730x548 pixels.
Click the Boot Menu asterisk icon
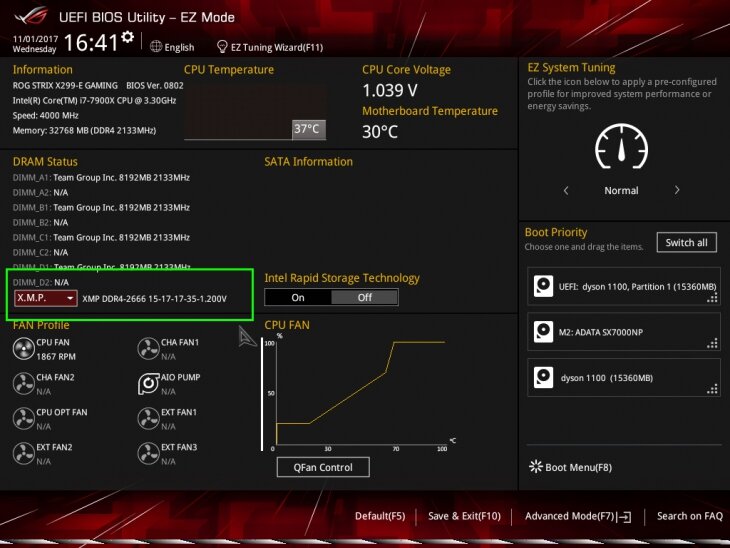[535, 467]
